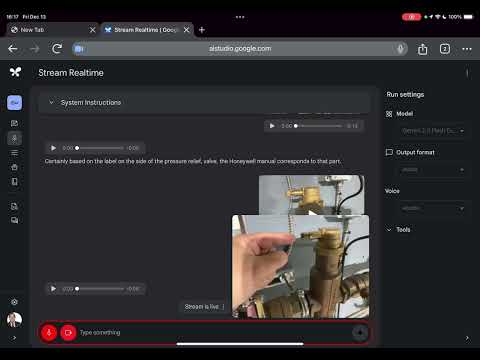
Task: Open the Output format dropdown
Action: pos(433,170)
